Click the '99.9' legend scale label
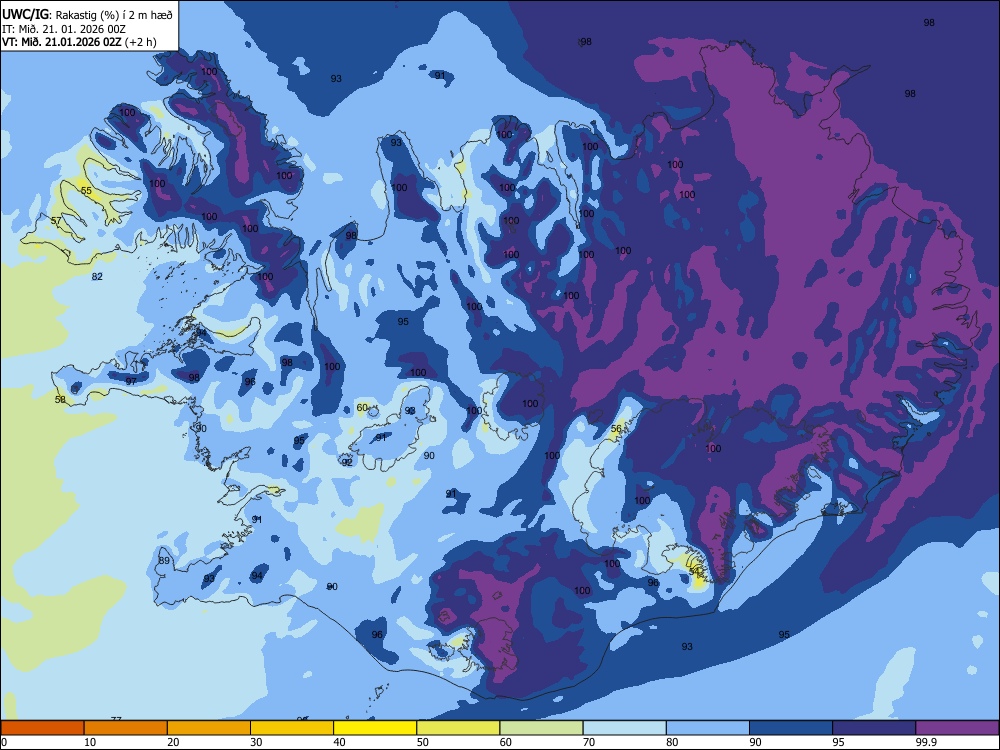1000x750 pixels. coord(925,742)
